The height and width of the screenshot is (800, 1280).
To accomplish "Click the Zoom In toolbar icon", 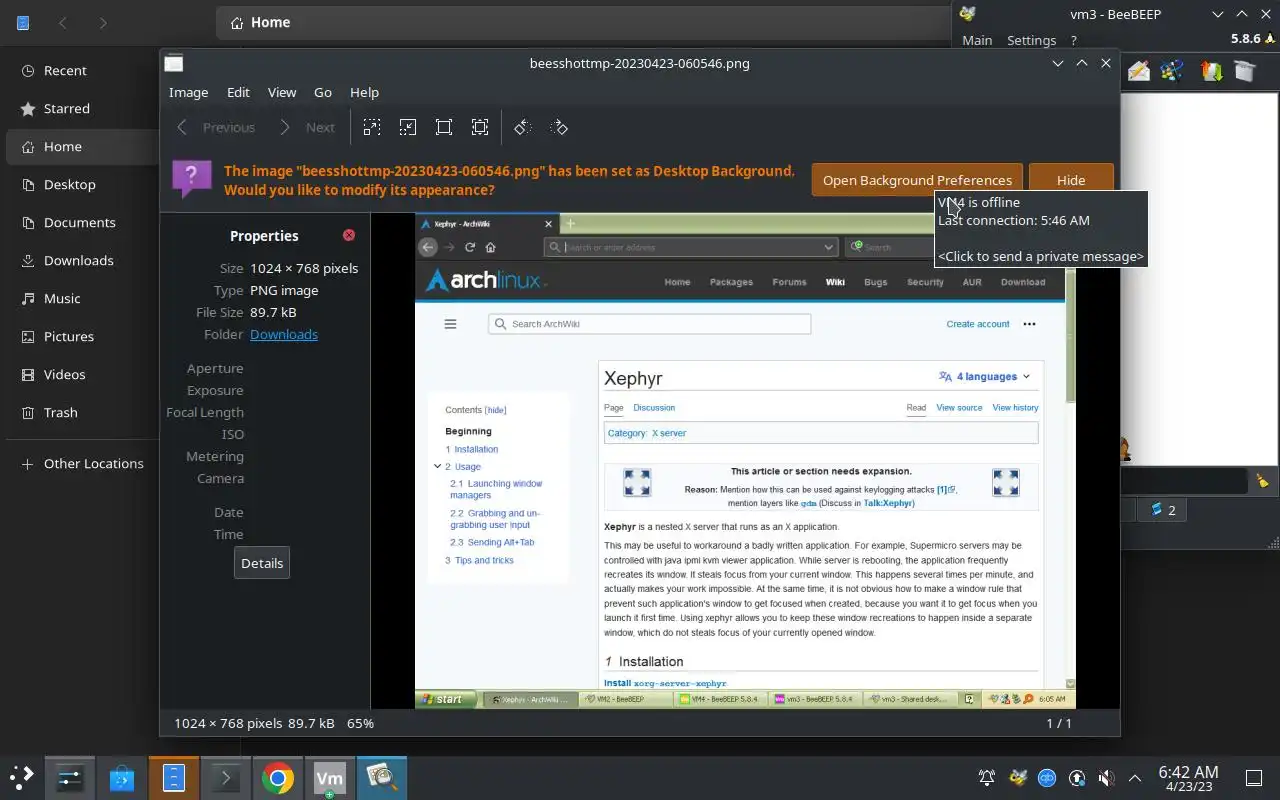I will (372, 127).
